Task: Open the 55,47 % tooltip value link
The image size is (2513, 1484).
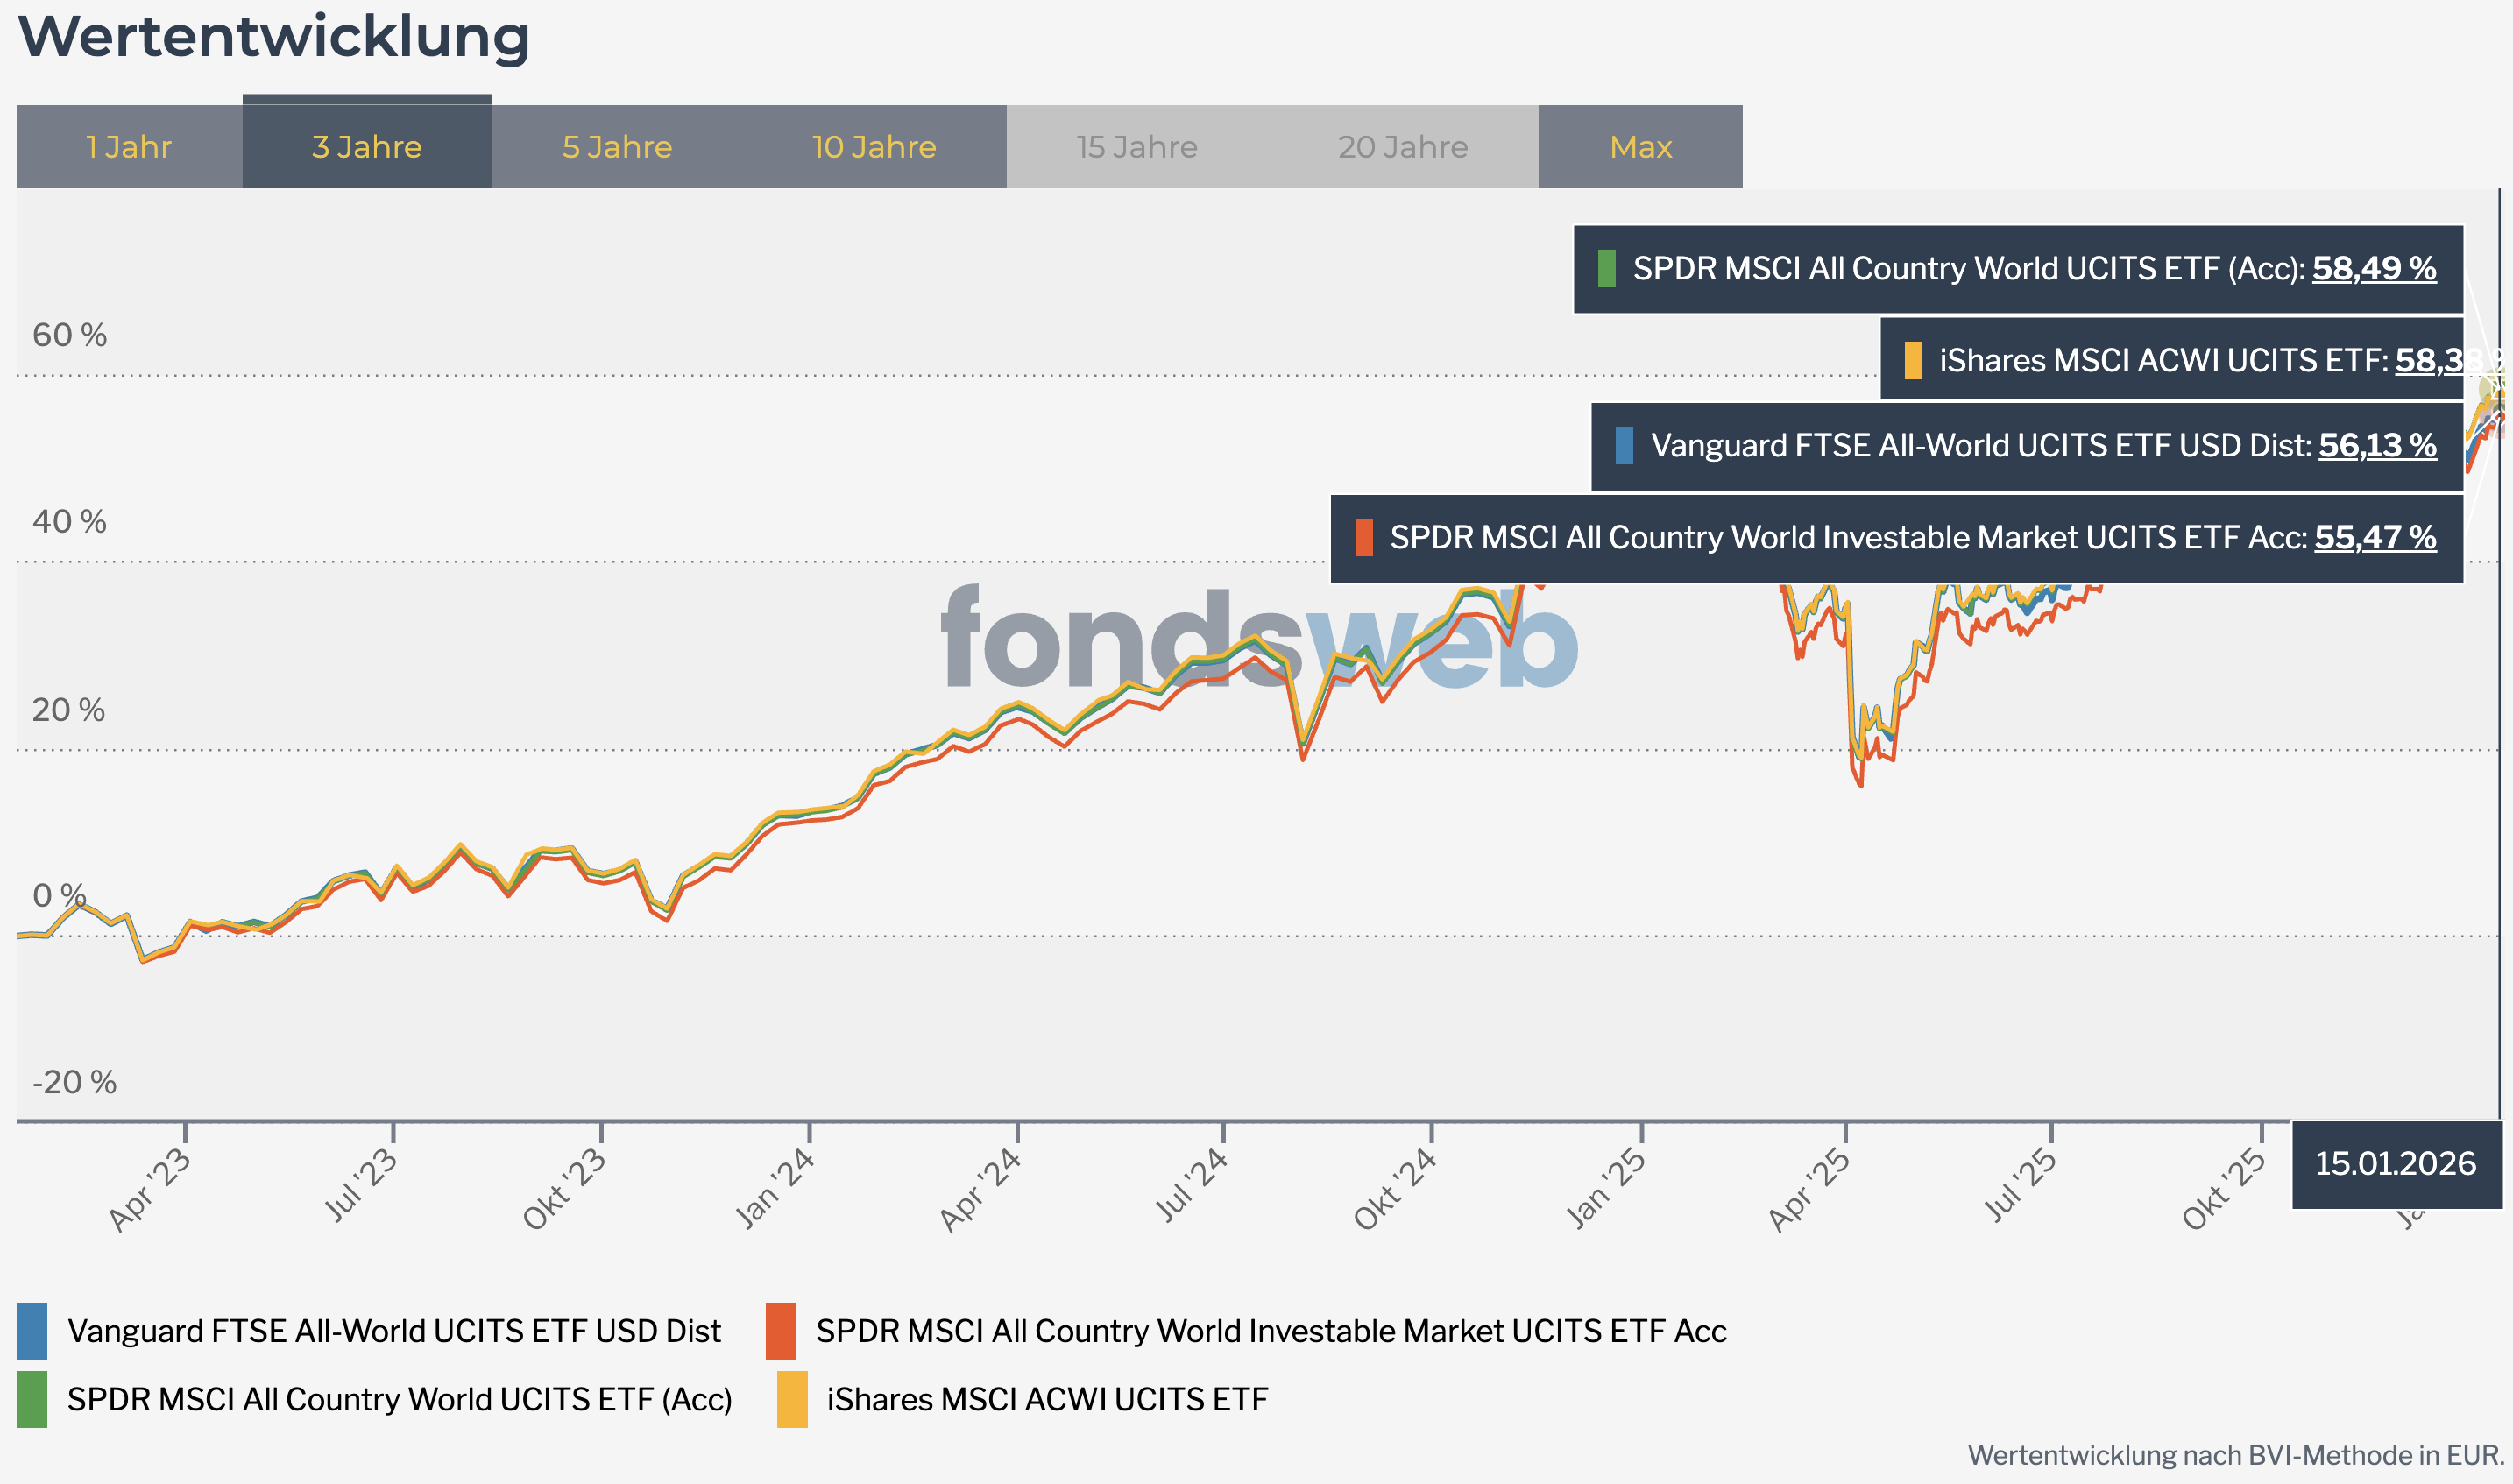Action: pyautogui.click(x=2375, y=537)
